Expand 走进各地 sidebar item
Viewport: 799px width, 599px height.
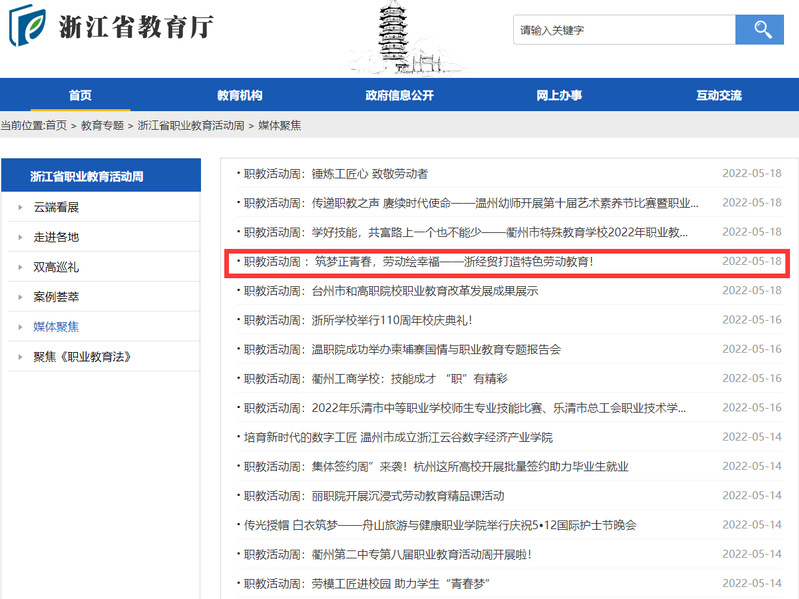coord(56,237)
